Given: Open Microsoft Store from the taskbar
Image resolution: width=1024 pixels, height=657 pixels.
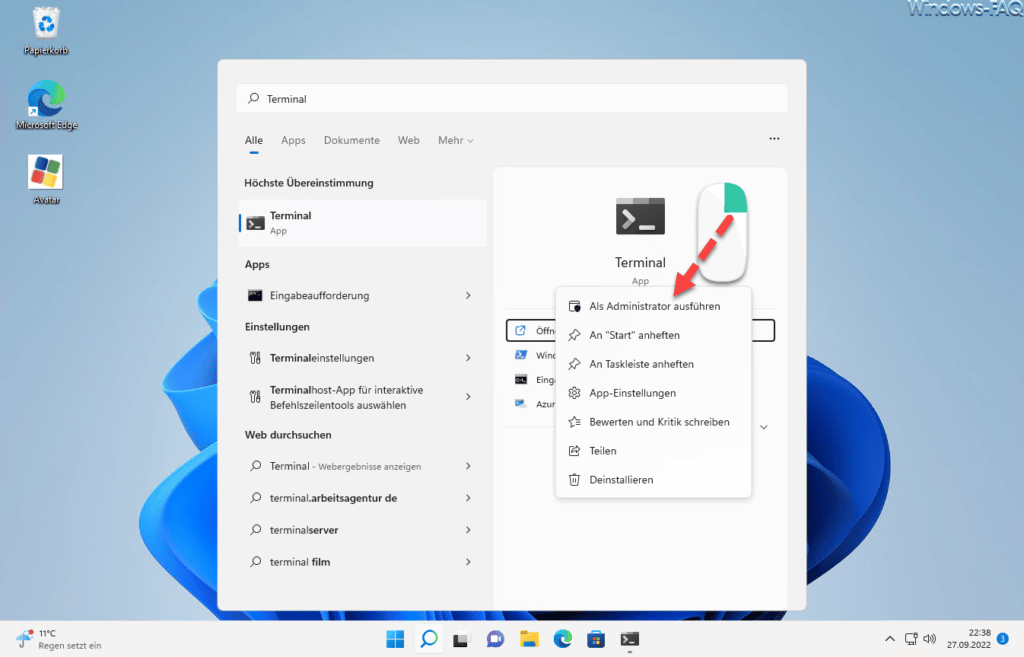Looking at the screenshot, I should pos(596,639).
